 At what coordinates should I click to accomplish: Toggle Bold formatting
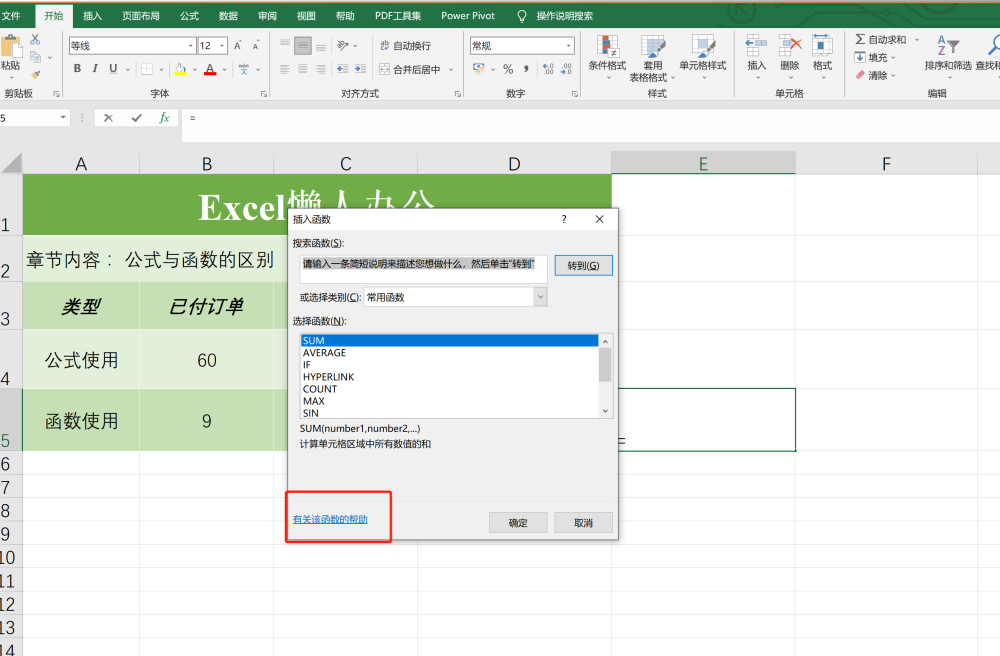pyautogui.click(x=77, y=69)
